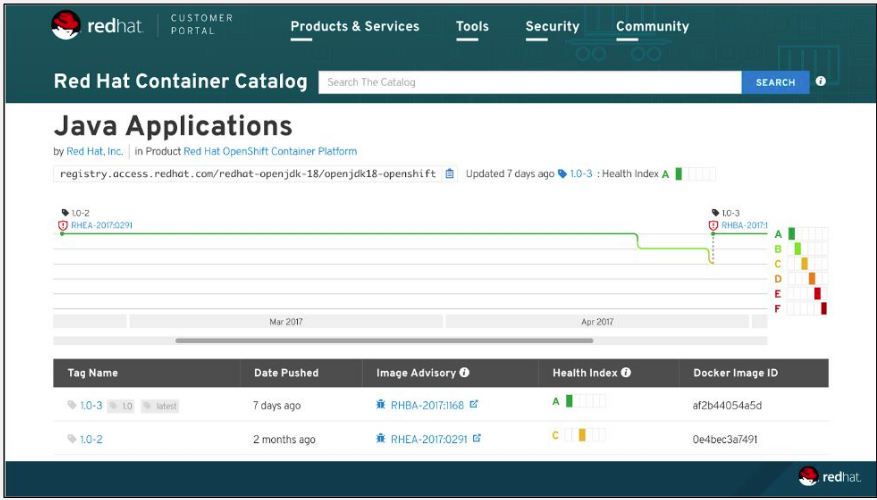Click the shield alert icon at RHEA-2017:0291 marker
This screenshot has height=500, width=877.
point(63,225)
